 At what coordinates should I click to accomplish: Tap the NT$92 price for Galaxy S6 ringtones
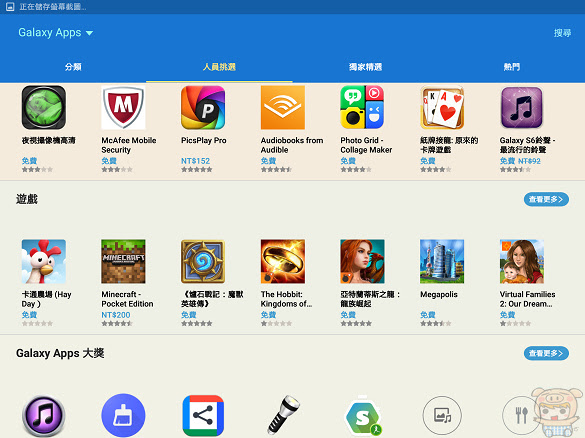coord(529,161)
